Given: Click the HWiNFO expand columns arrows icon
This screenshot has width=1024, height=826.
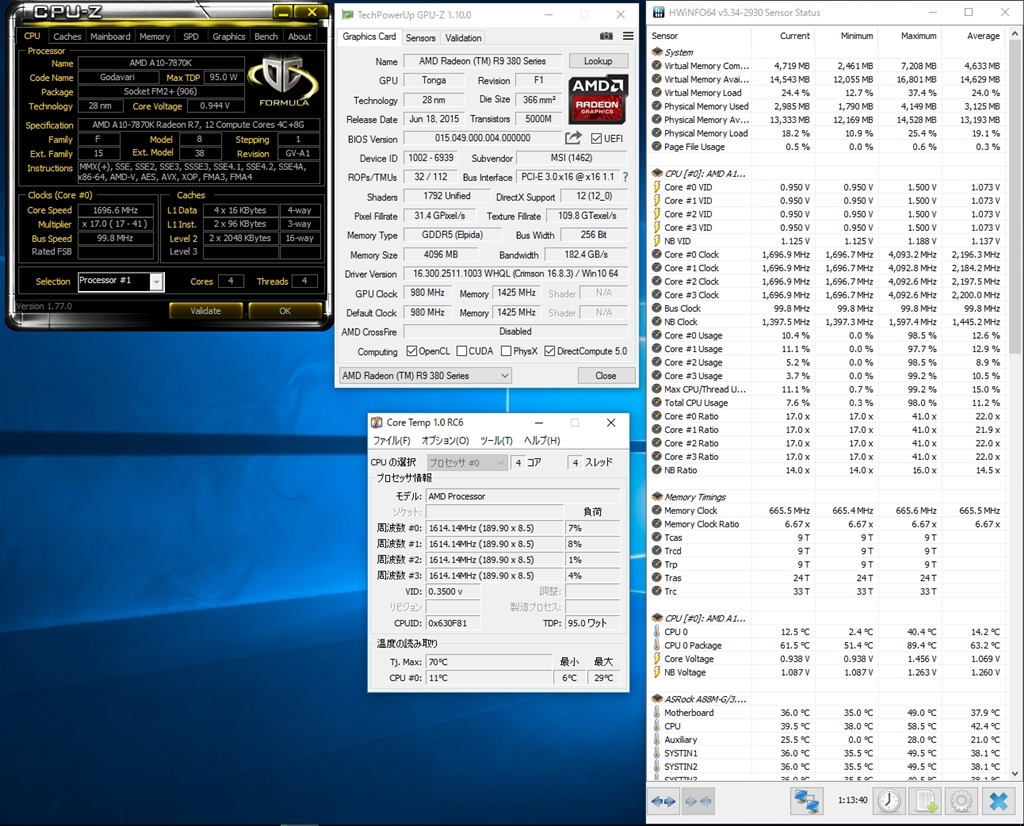Looking at the screenshot, I should click(x=664, y=800).
